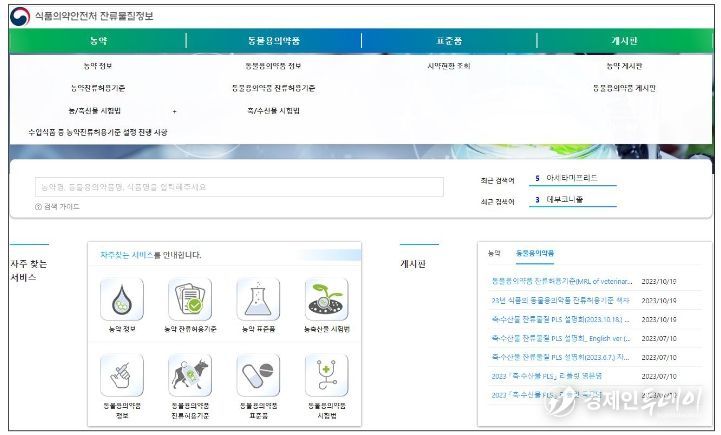Click the 시약관련 조회 submenu link
Screen dimensions: 721x435
[x=449, y=66]
